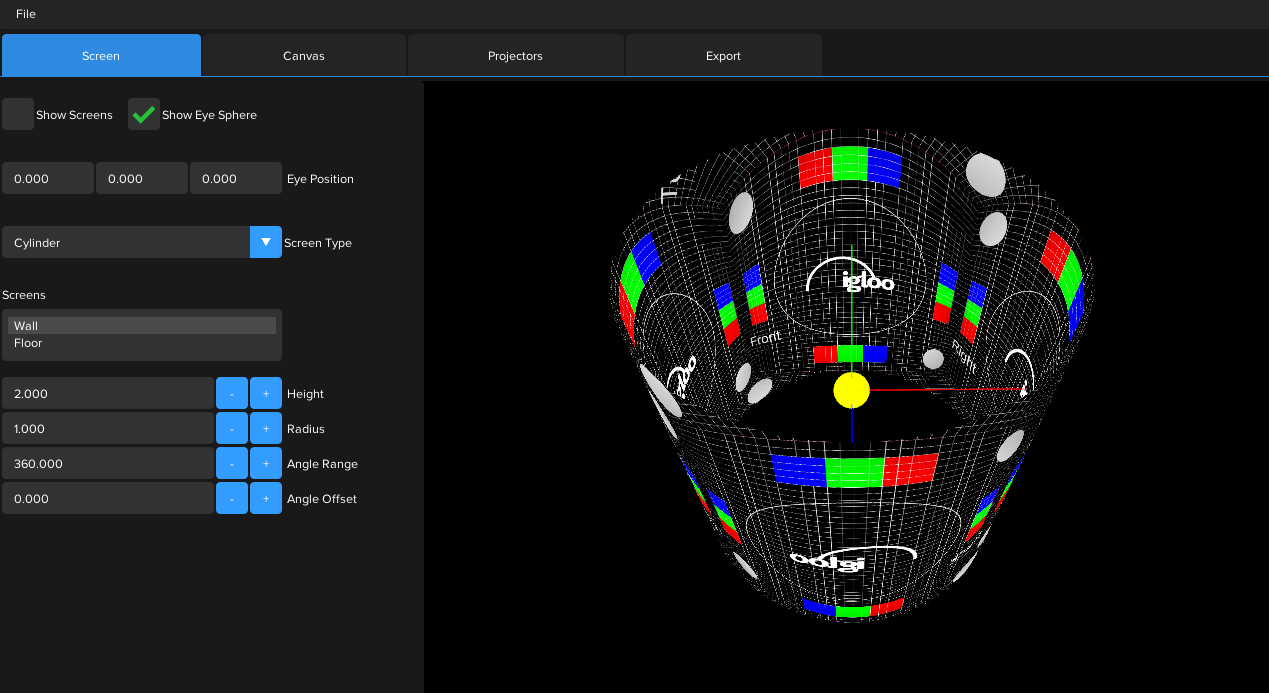Open the Export tab
1269x693 pixels.
pos(723,56)
